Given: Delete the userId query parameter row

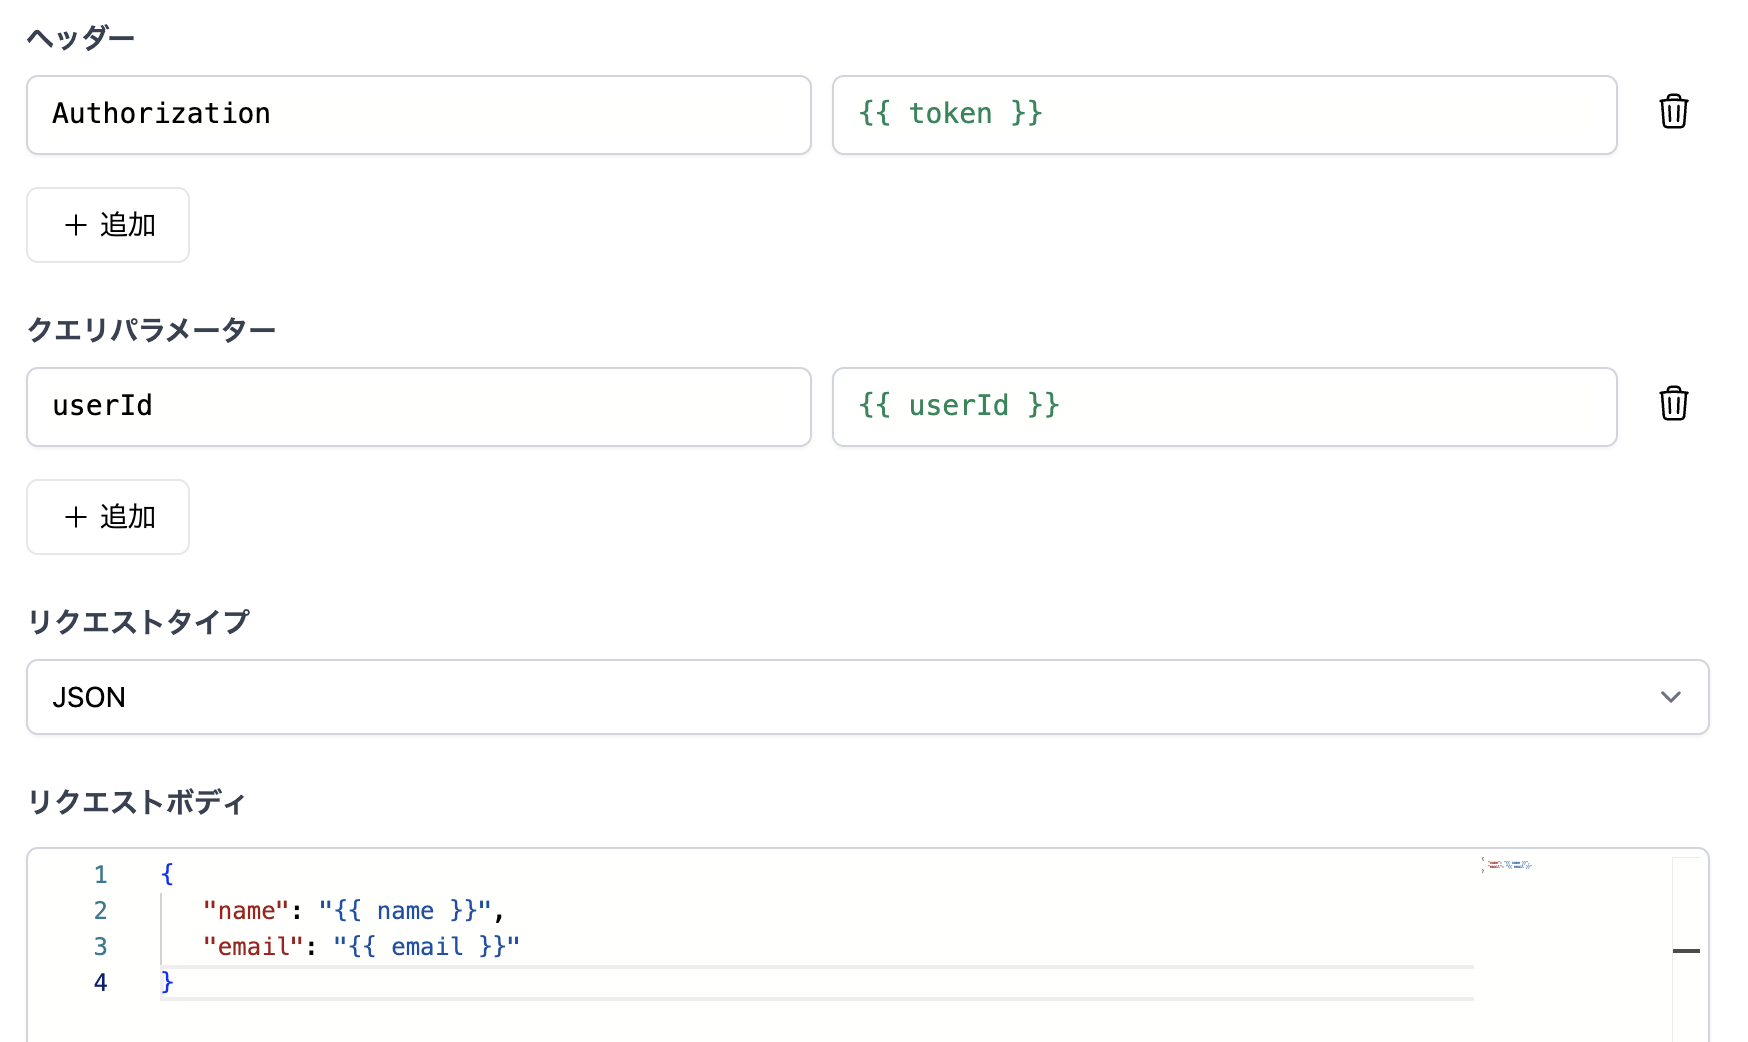Looking at the screenshot, I should coord(1673,404).
